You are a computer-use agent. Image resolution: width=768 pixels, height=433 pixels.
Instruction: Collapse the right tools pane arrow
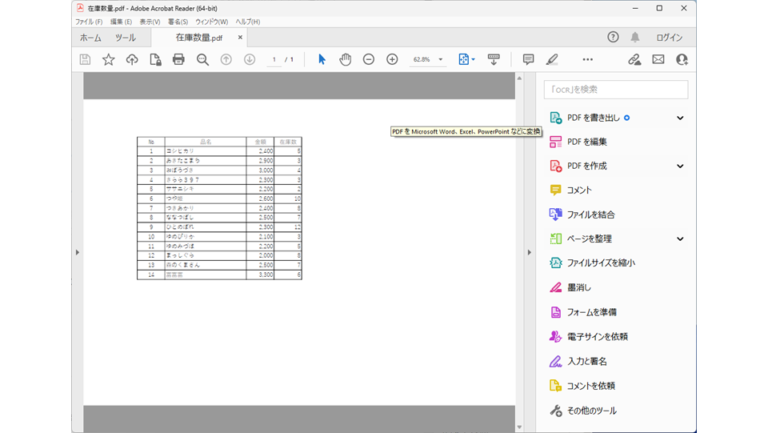pos(529,253)
